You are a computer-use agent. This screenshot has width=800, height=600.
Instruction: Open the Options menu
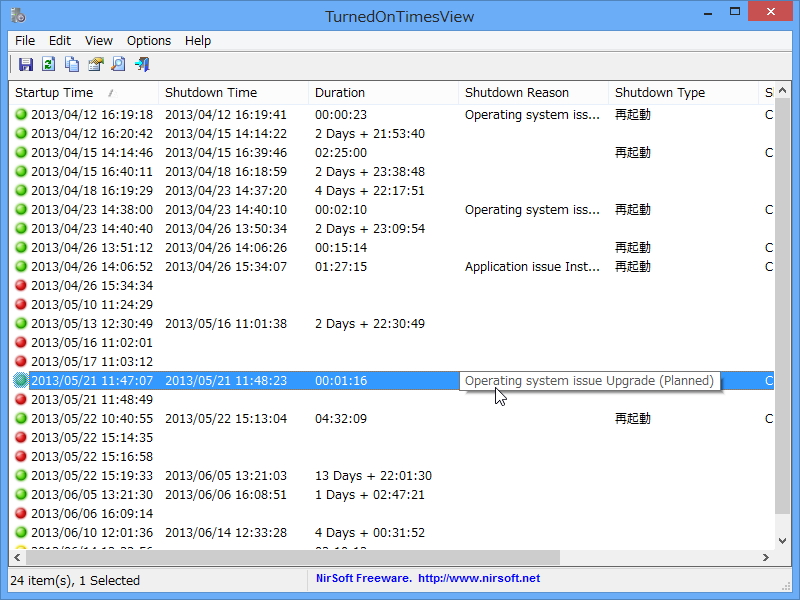[x=148, y=41]
